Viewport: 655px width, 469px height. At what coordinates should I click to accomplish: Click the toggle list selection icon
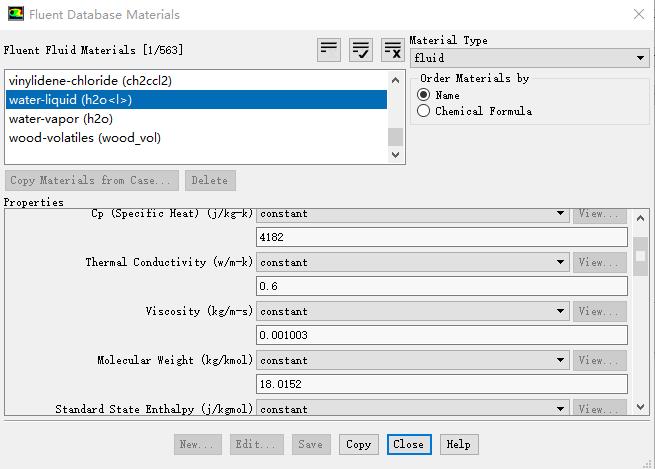tap(329, 50)
